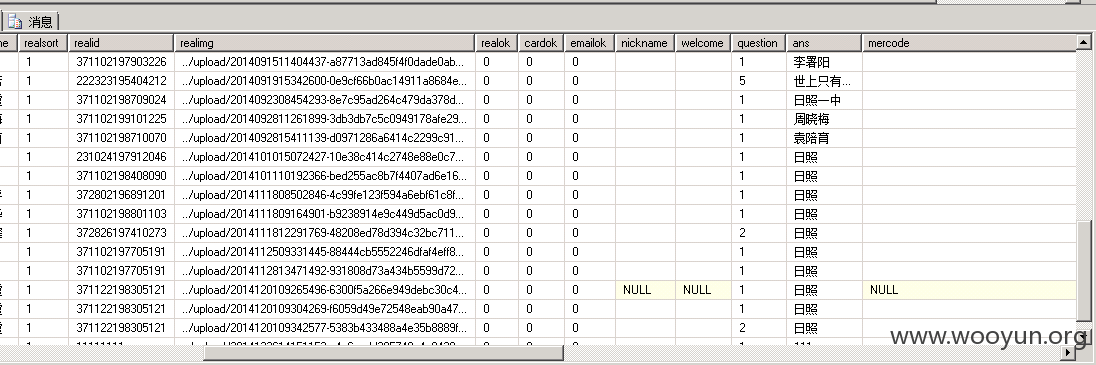
Task: Select realid cell 371102198709024
Action: [x=121, y=100]
